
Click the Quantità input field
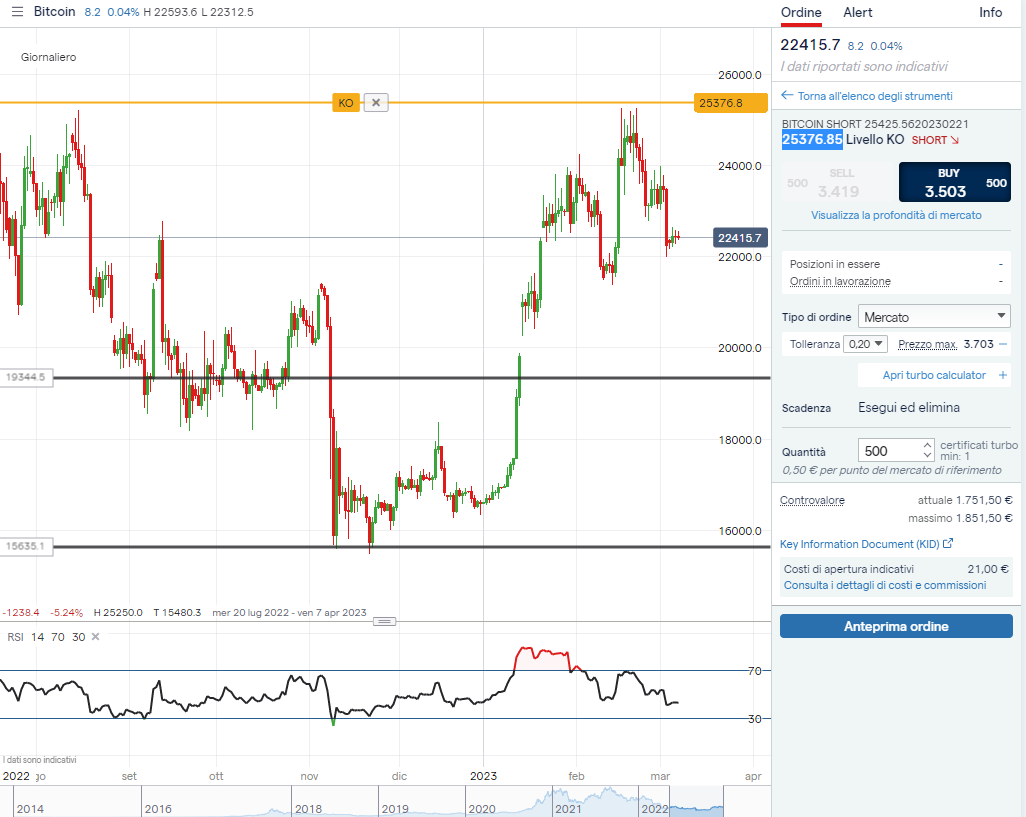[888, 451]
